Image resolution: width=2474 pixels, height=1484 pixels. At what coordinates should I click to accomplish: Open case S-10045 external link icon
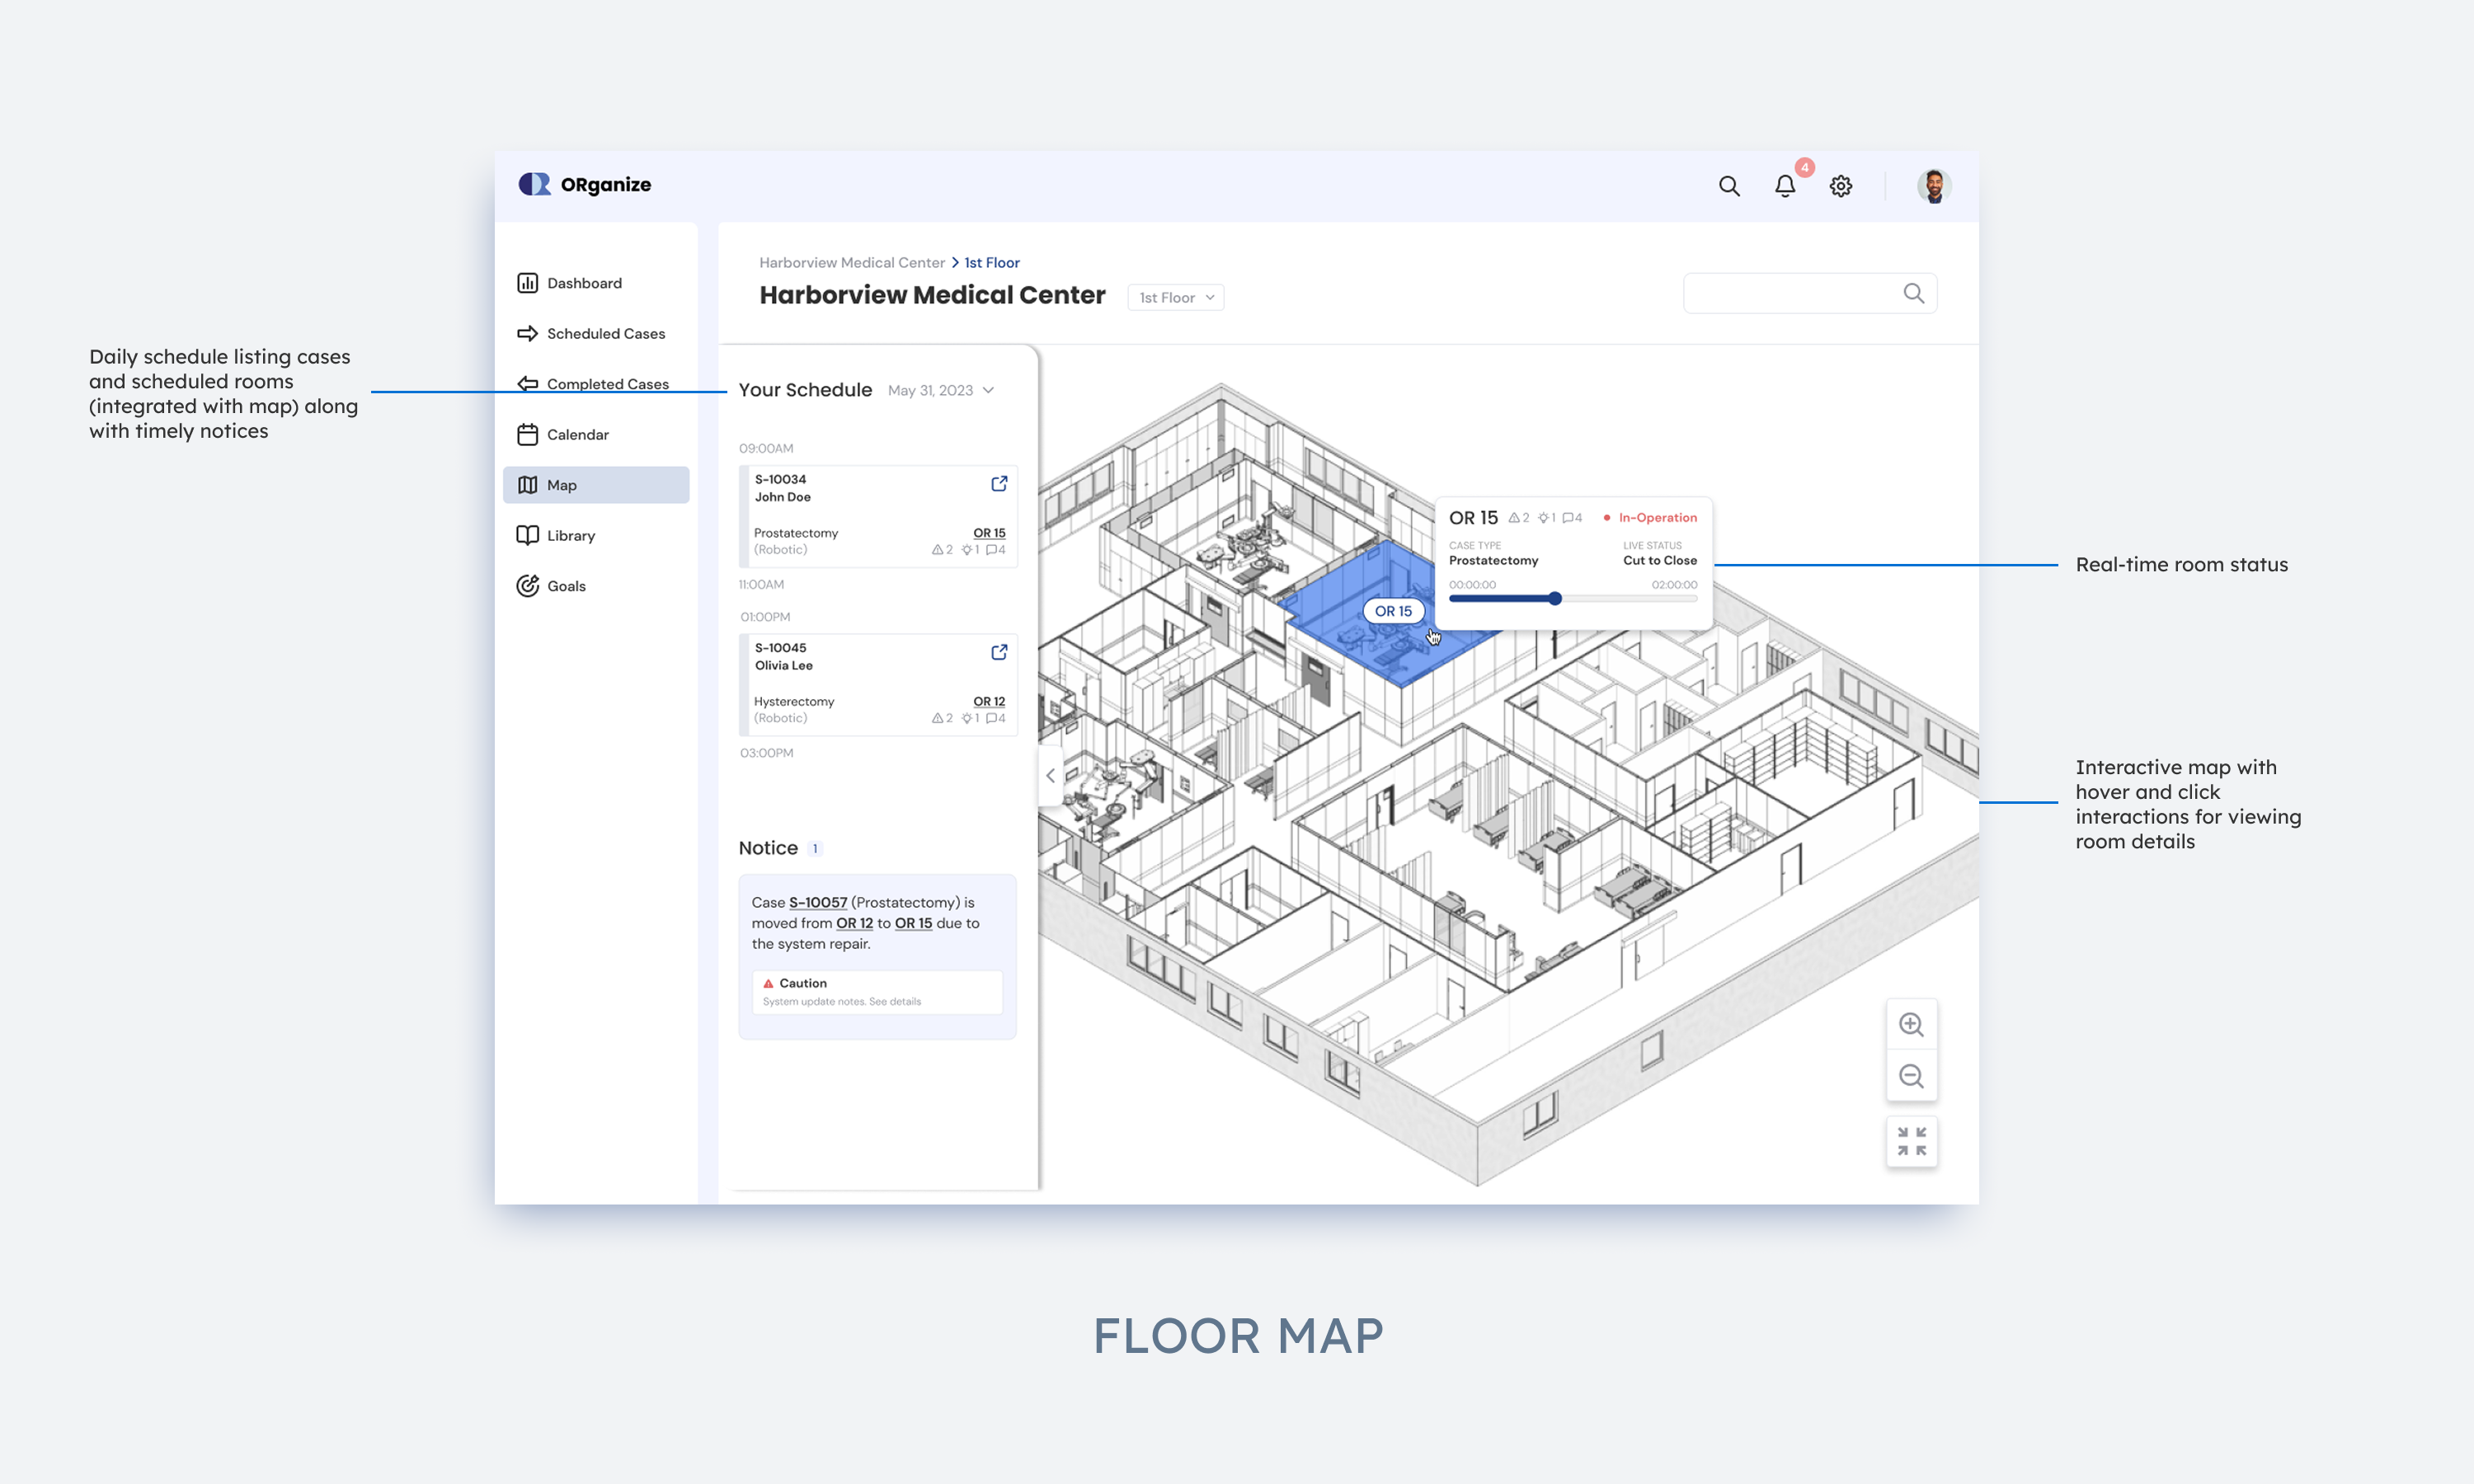pyautogui.click(x=998, y=652)
